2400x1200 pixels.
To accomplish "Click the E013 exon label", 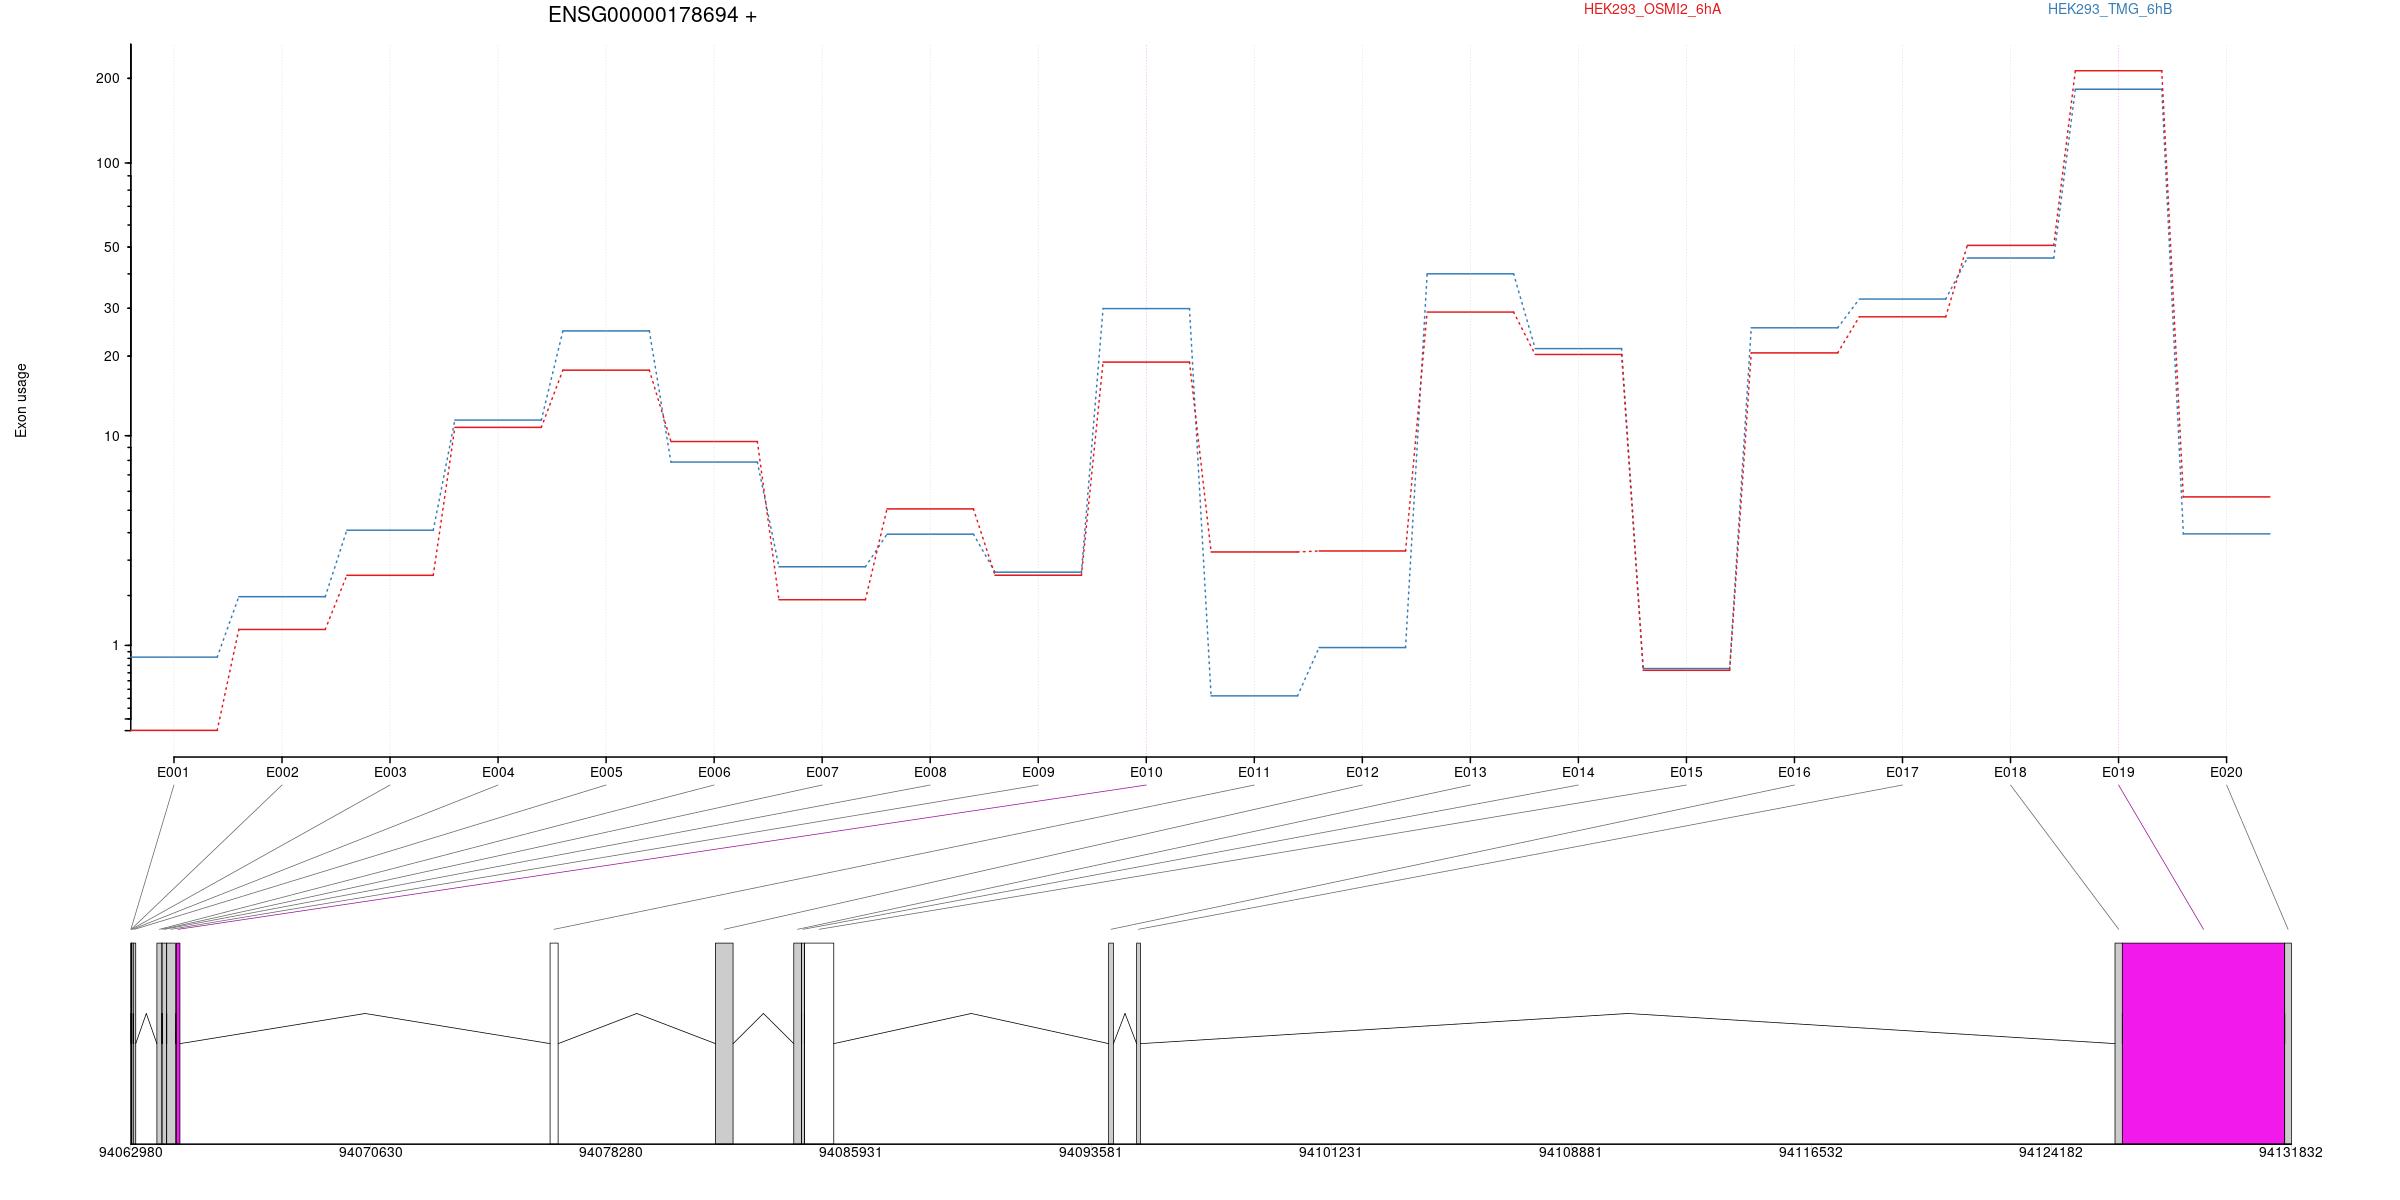I will click(1470, 772).
